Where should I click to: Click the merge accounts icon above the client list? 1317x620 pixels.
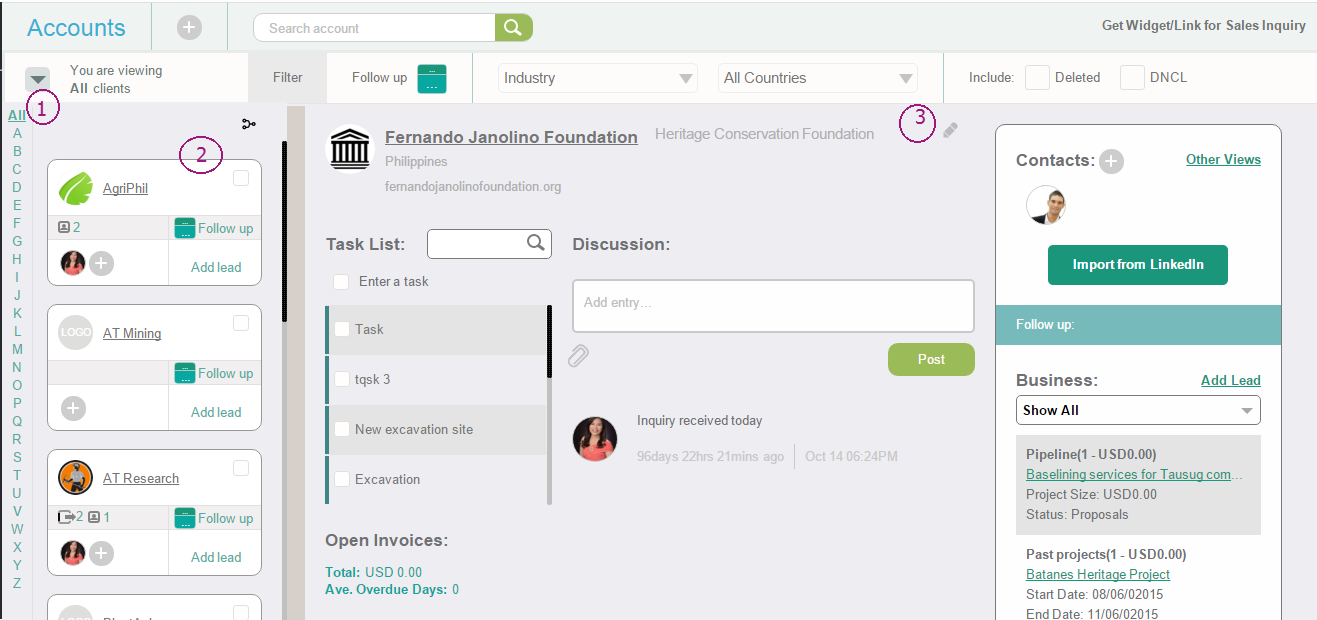(249, 124)
